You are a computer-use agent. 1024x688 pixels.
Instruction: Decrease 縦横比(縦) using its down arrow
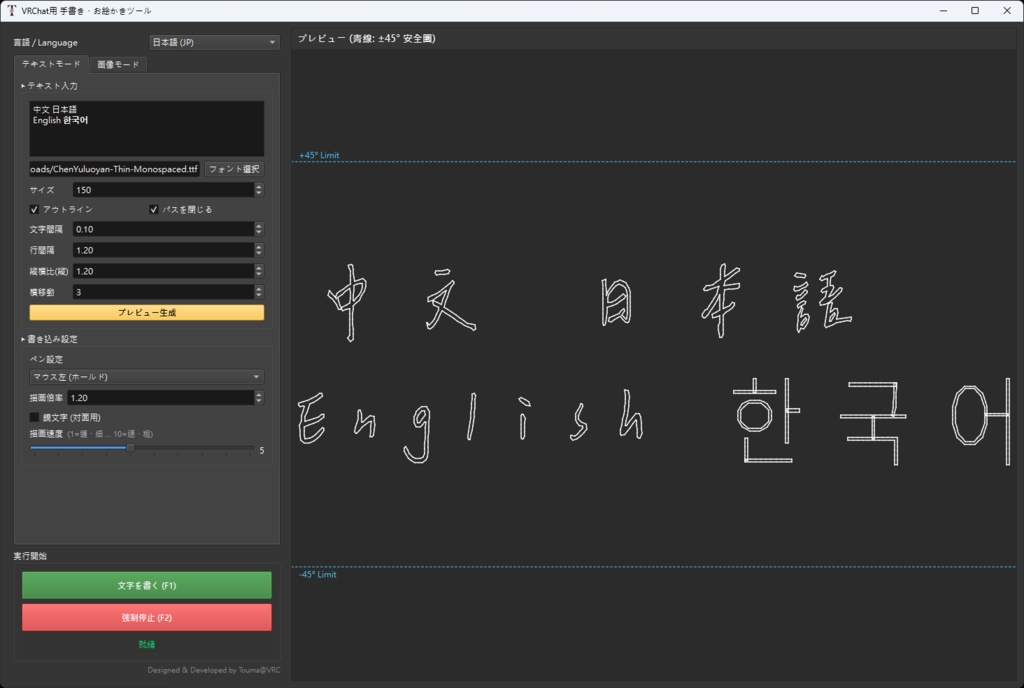(259, 274)
